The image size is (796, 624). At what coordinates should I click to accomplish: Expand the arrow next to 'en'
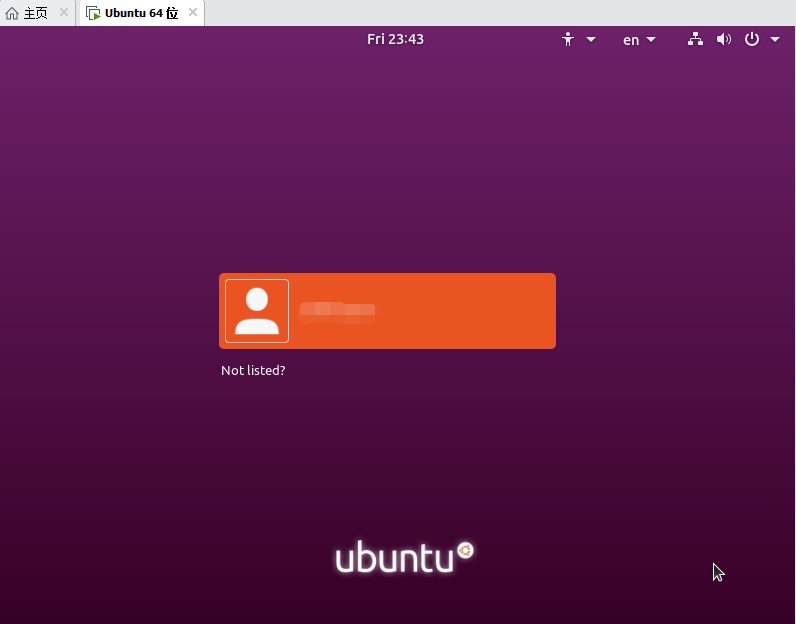(x=652, y=40)
